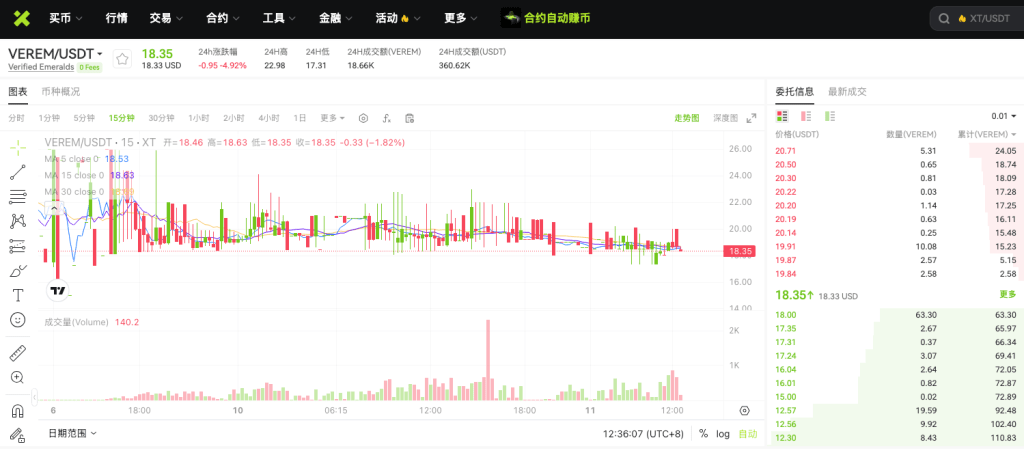Toggle percent scale mode
Image resolution: width=1024 pixels, height=453 pixels.
703,433
